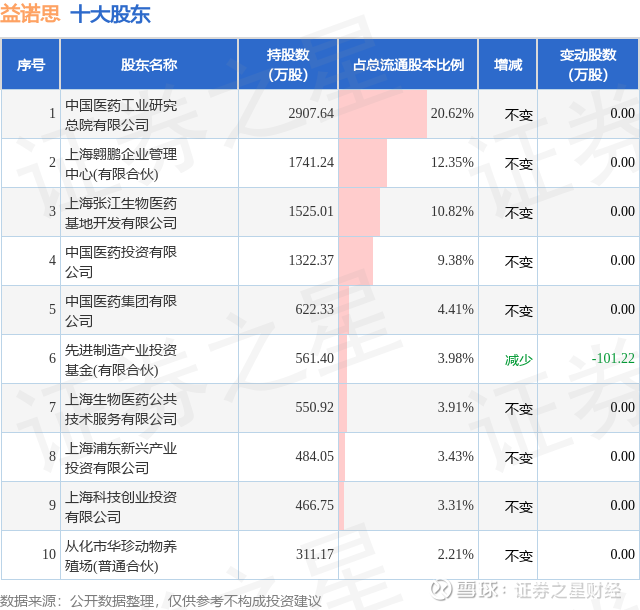Click the 不变 status in row 1

pos(519,115)
